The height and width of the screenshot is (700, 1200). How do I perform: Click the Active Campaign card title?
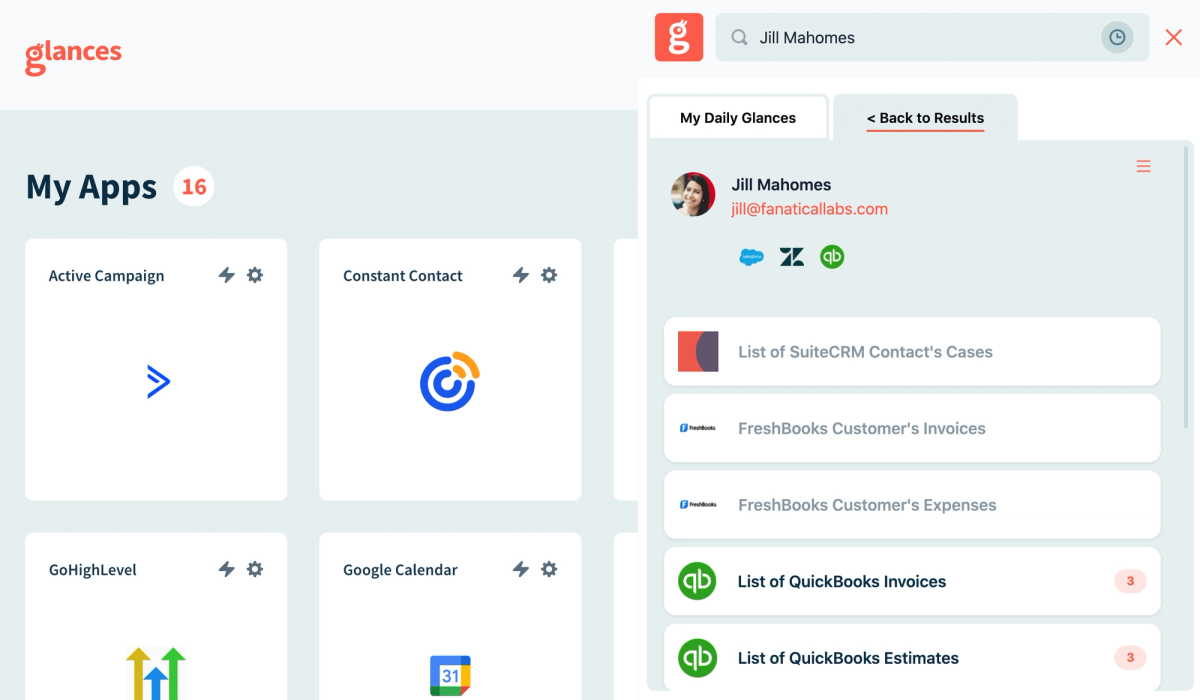(x=106, y=276)
